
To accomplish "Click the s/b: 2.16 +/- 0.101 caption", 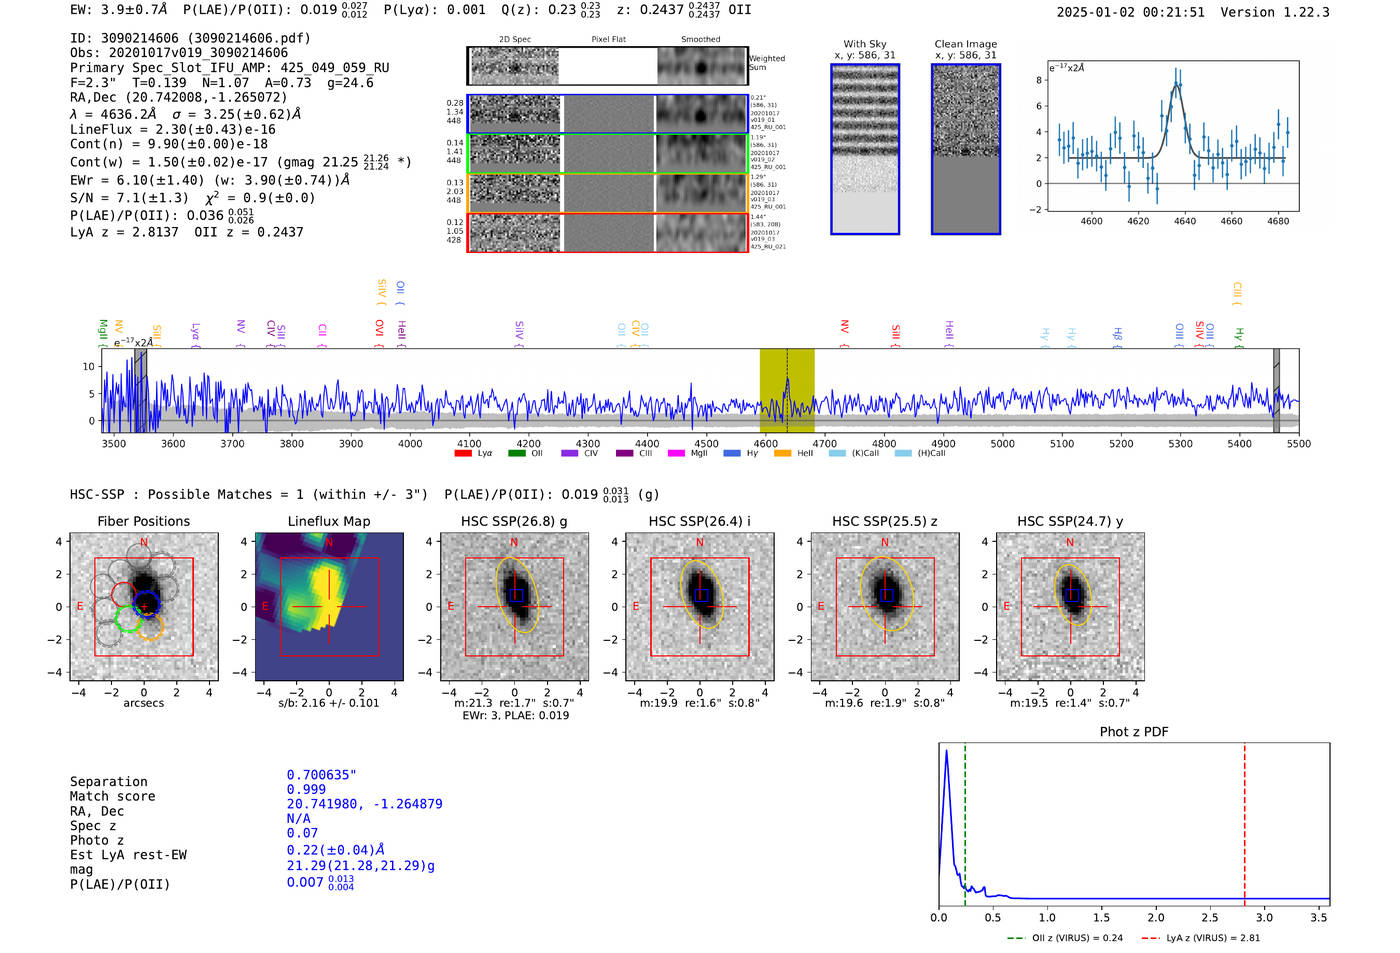I will pos(329,703).
